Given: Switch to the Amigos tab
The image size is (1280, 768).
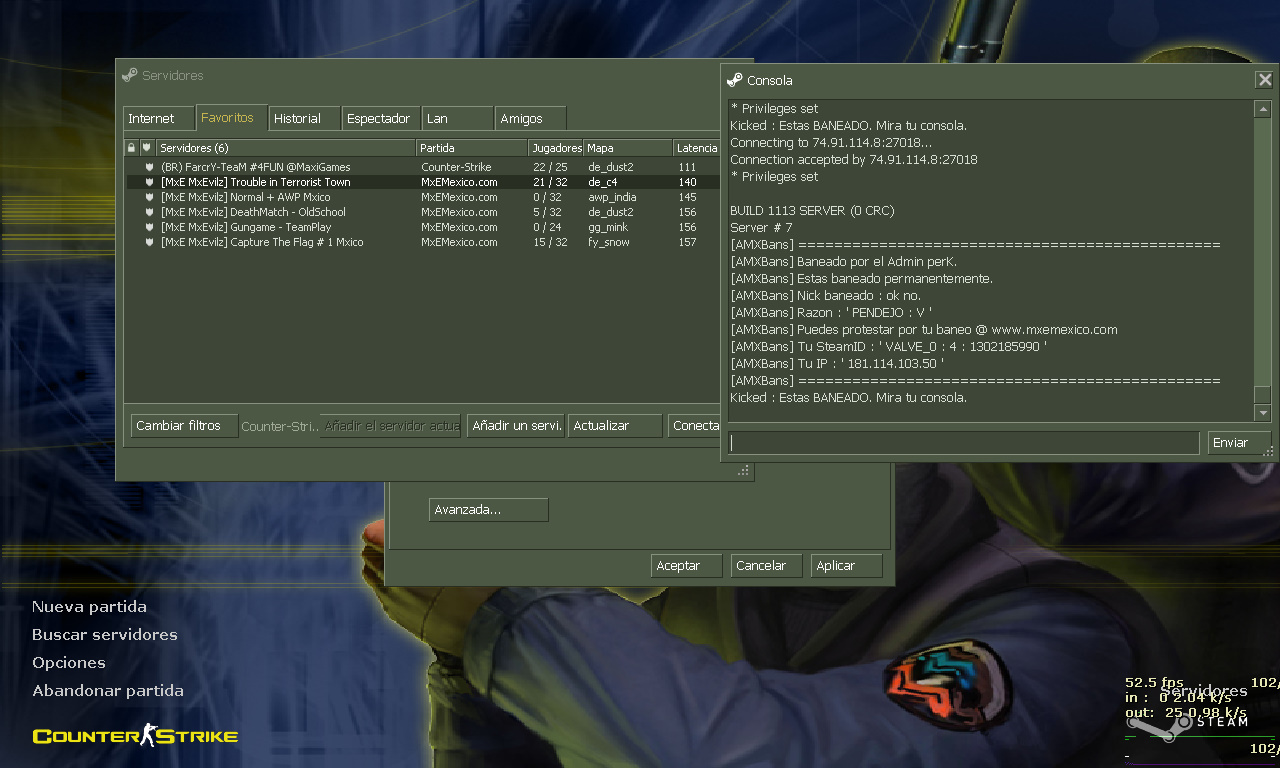Looking at the screenshot, I should pyautogui.click(x=531, y=118).
